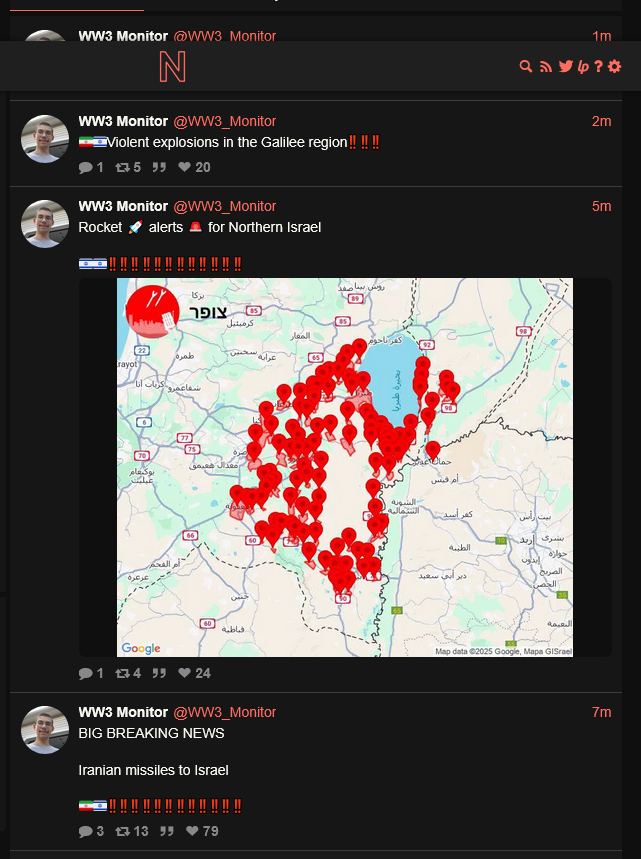Click the Liberapay donate icon
This screenshot has width=641, height=859.
(x=583, y=67)
